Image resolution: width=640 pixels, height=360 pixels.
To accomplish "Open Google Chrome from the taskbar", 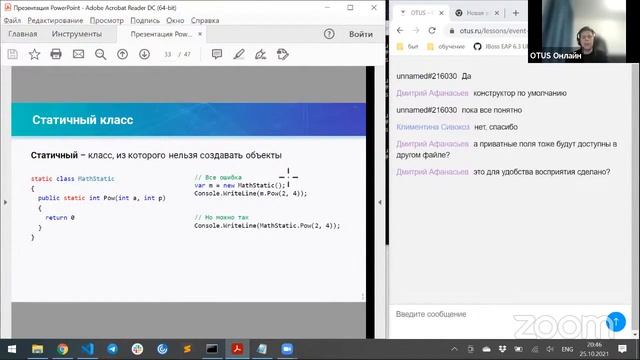I will (62, 349).
